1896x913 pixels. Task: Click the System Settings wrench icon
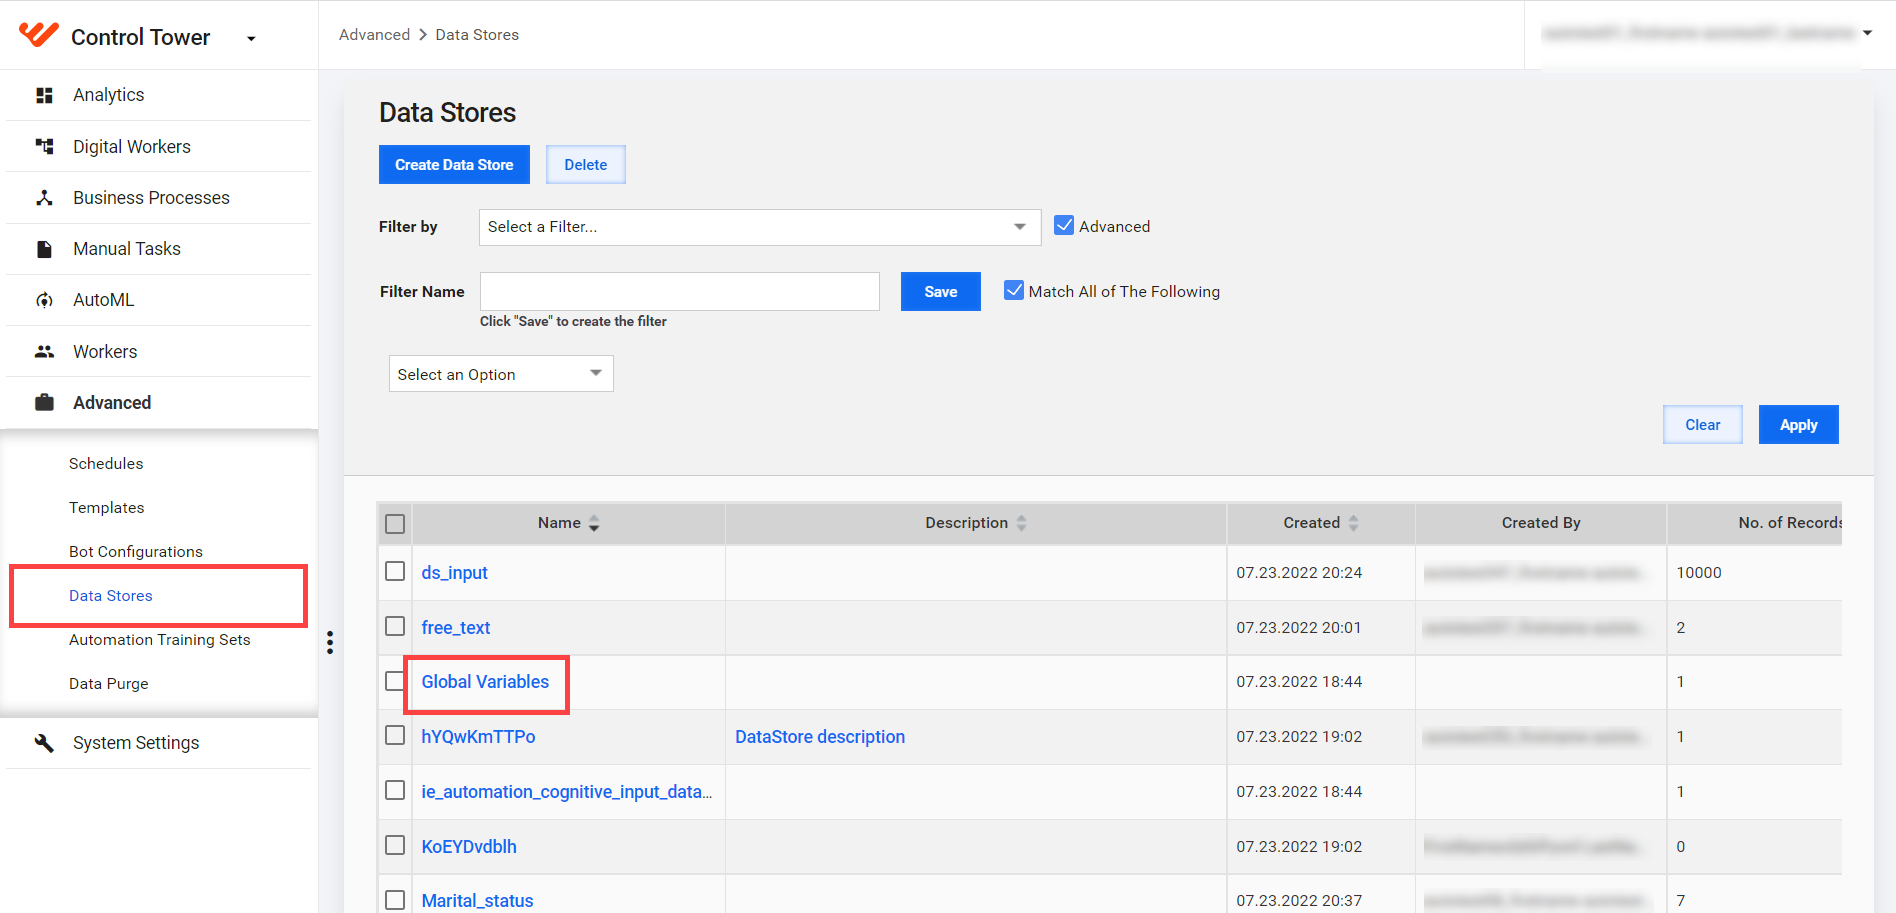pyautogui.click(x=44, y=743)
